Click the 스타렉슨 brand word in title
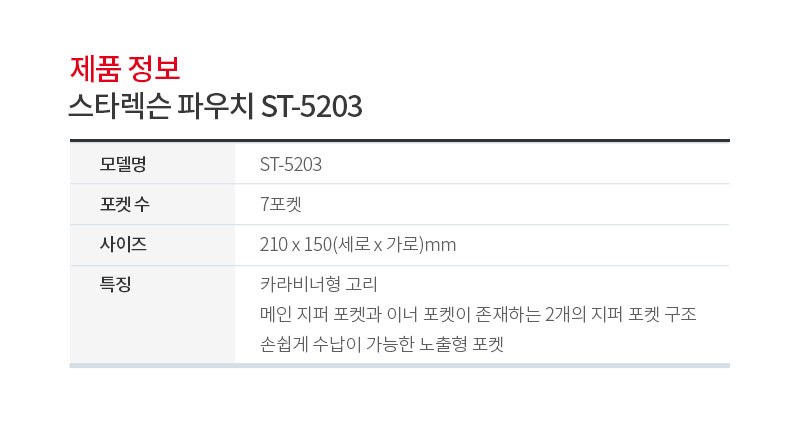This screenshot has height=434, width=800. 119,106
